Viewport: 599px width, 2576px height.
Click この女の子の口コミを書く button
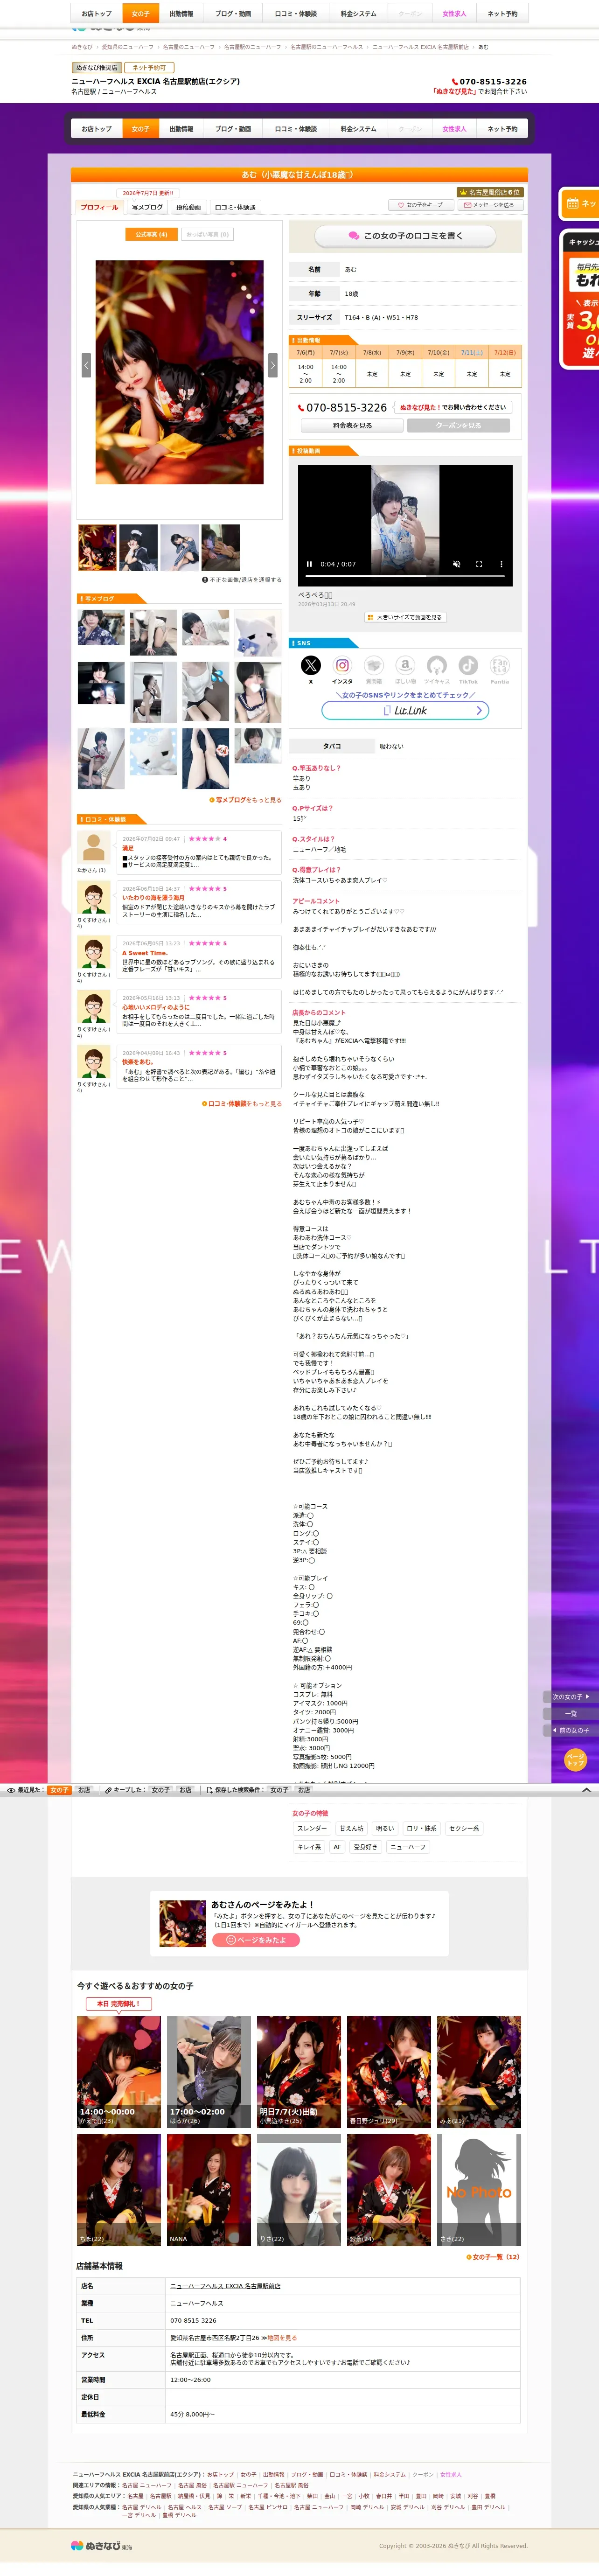coord(405,236)
